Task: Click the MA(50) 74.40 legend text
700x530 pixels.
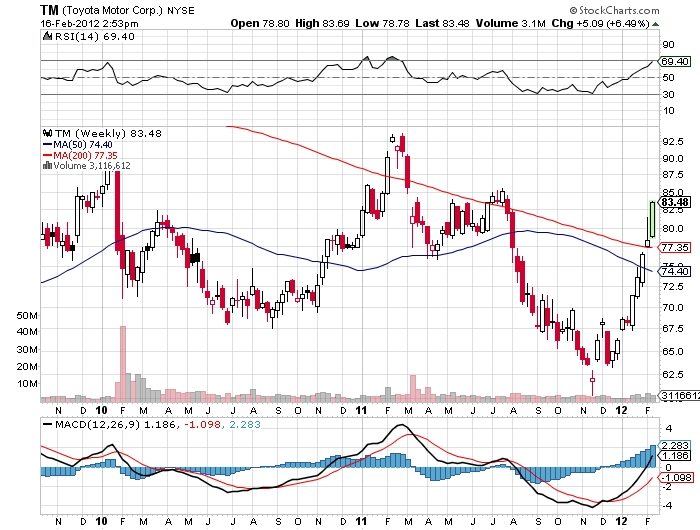Action: (x=83, y=145)
